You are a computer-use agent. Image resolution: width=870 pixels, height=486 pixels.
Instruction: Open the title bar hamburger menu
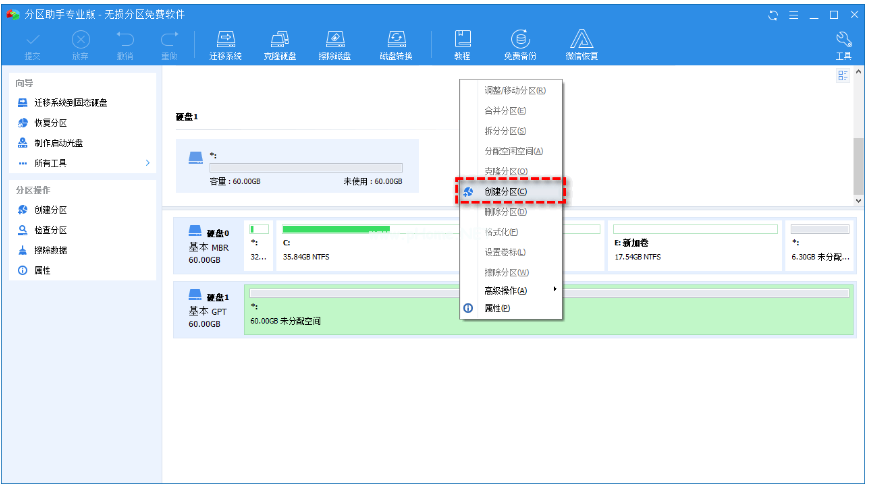[x=793, y=15]
